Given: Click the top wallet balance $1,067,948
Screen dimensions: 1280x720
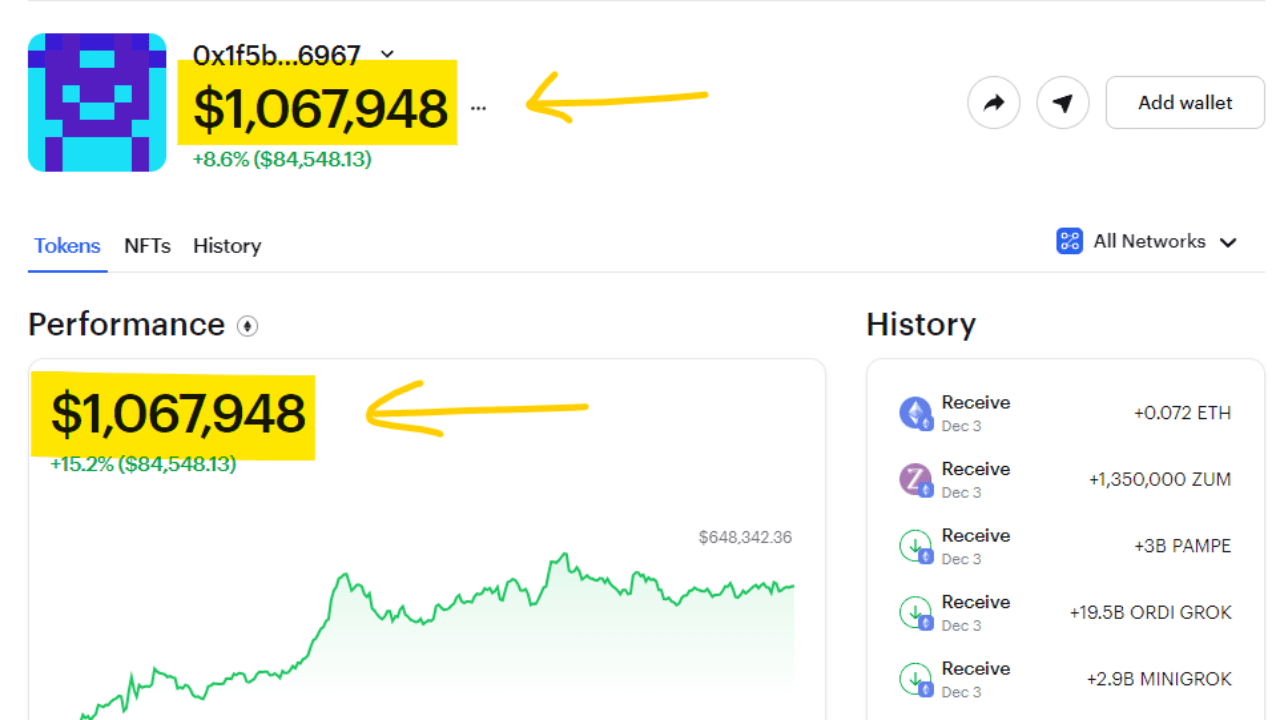Looking at the screenshot, I should click(x=320, y=108).
